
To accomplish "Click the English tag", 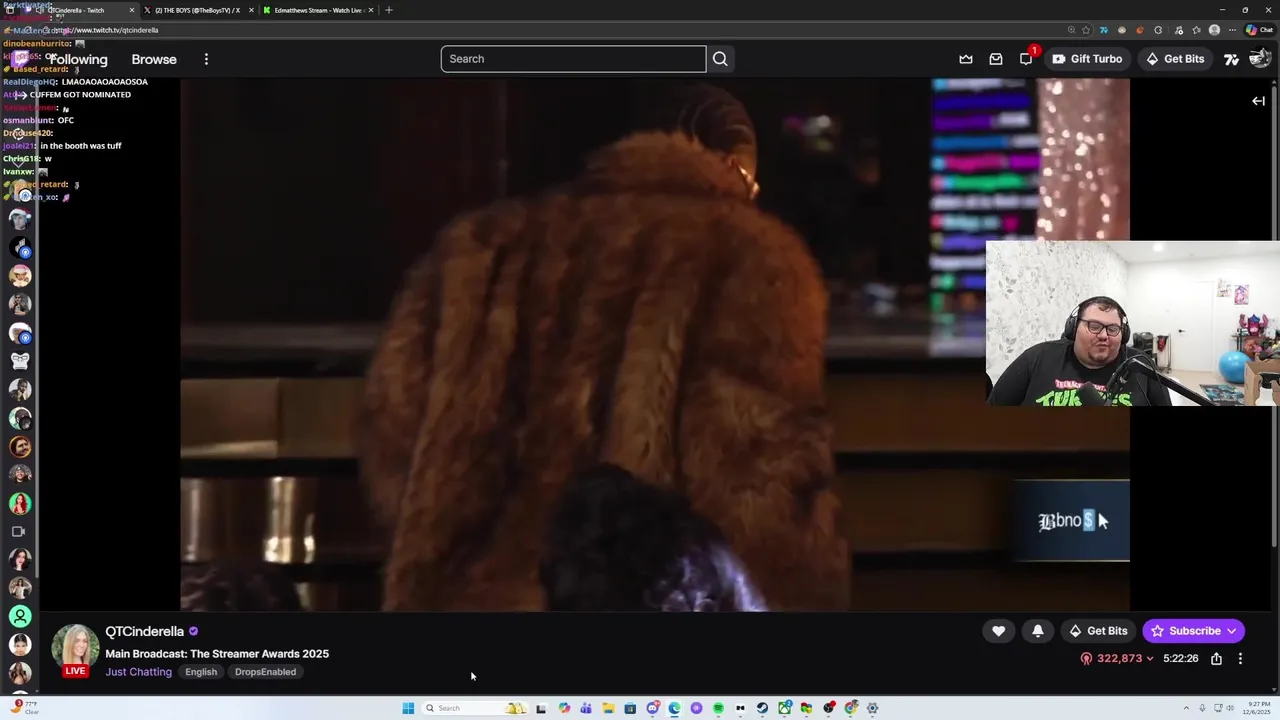I will 201,672.
